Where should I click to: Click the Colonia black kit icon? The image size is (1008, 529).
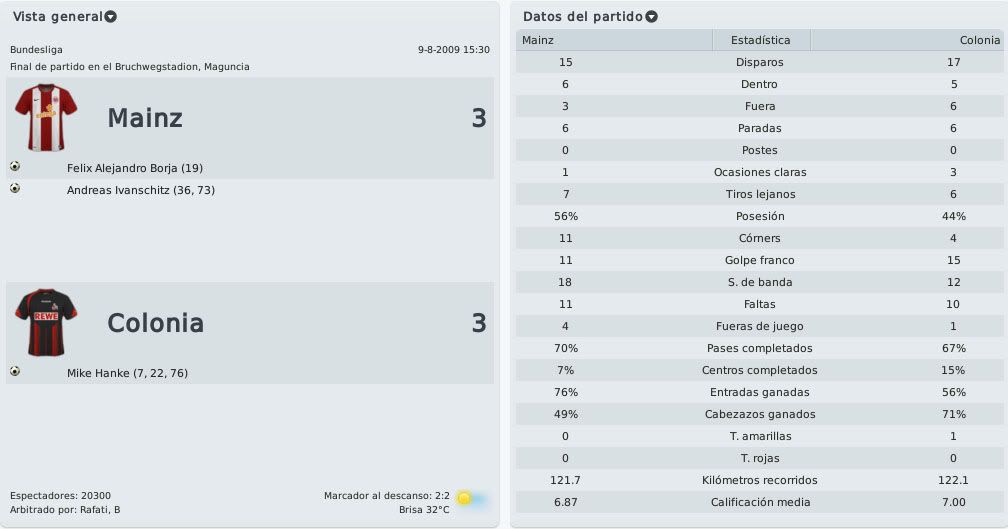click(x=46, y=323)
